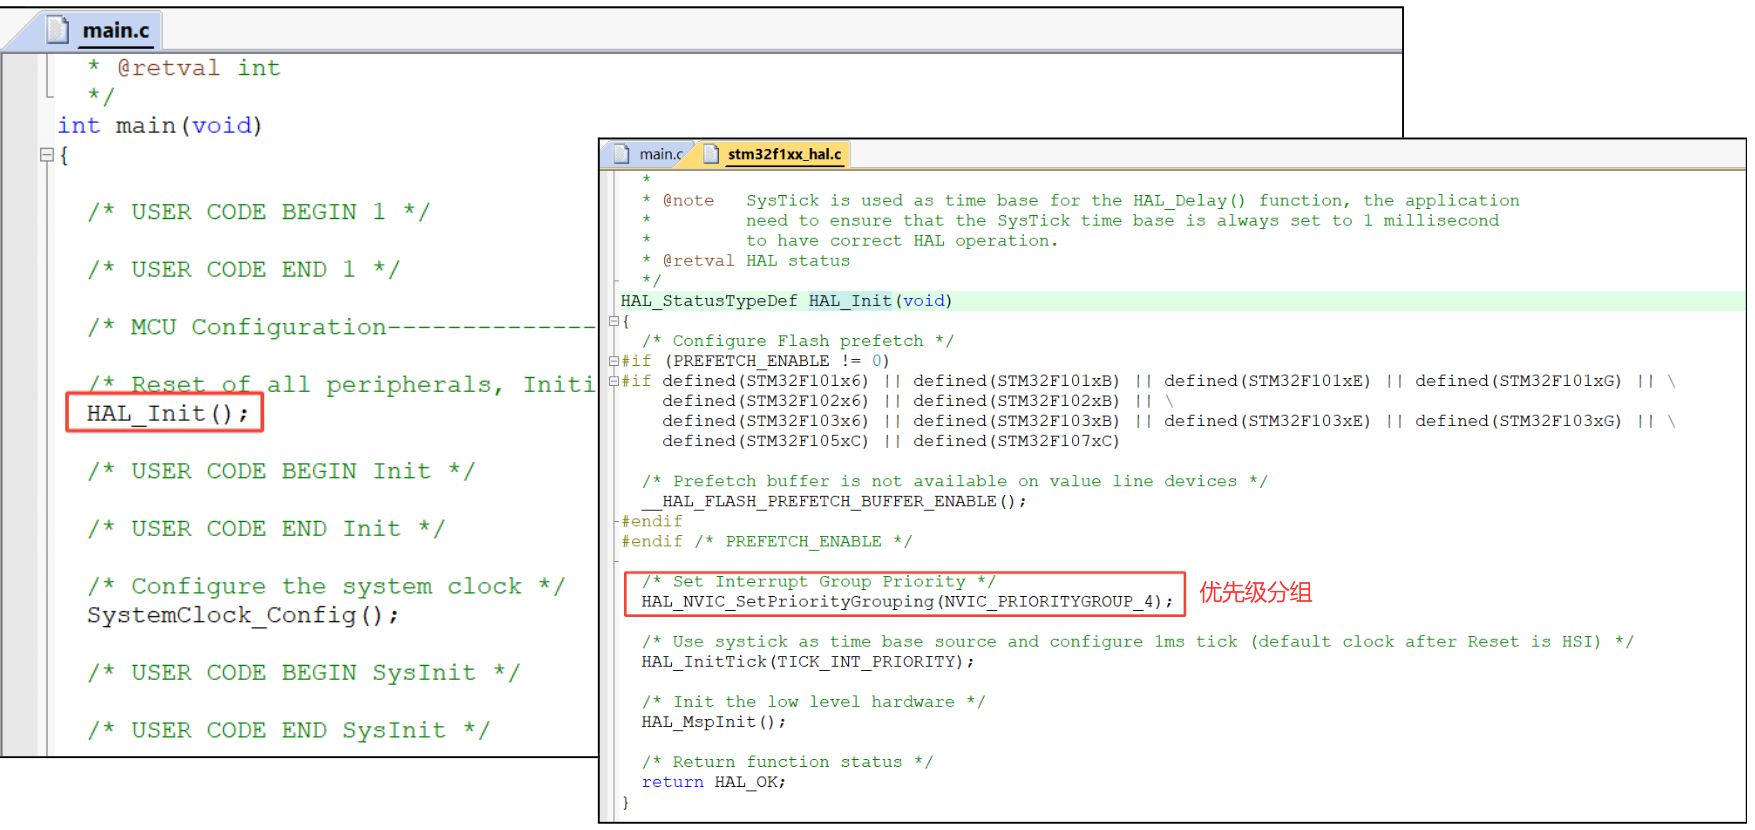
Task: Click the @retval HAL status comment
Action: [x=746, y=261]
